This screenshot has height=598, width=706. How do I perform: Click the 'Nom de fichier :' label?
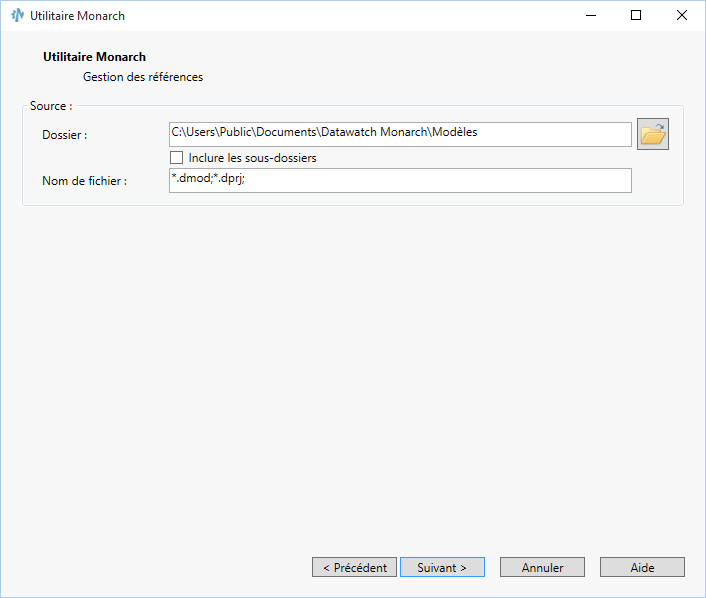pos(84,181)
